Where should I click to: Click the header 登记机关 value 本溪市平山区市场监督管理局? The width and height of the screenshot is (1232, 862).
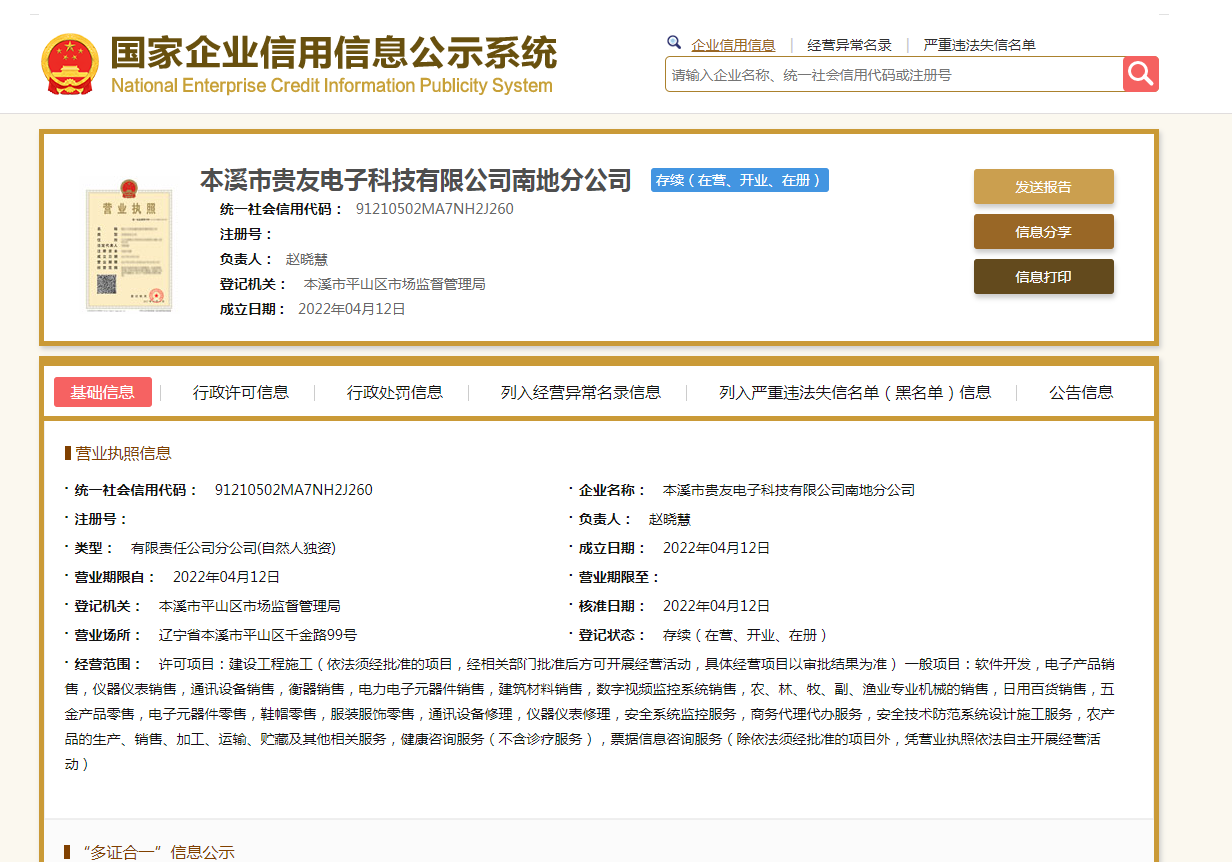[x=395, y=284]
